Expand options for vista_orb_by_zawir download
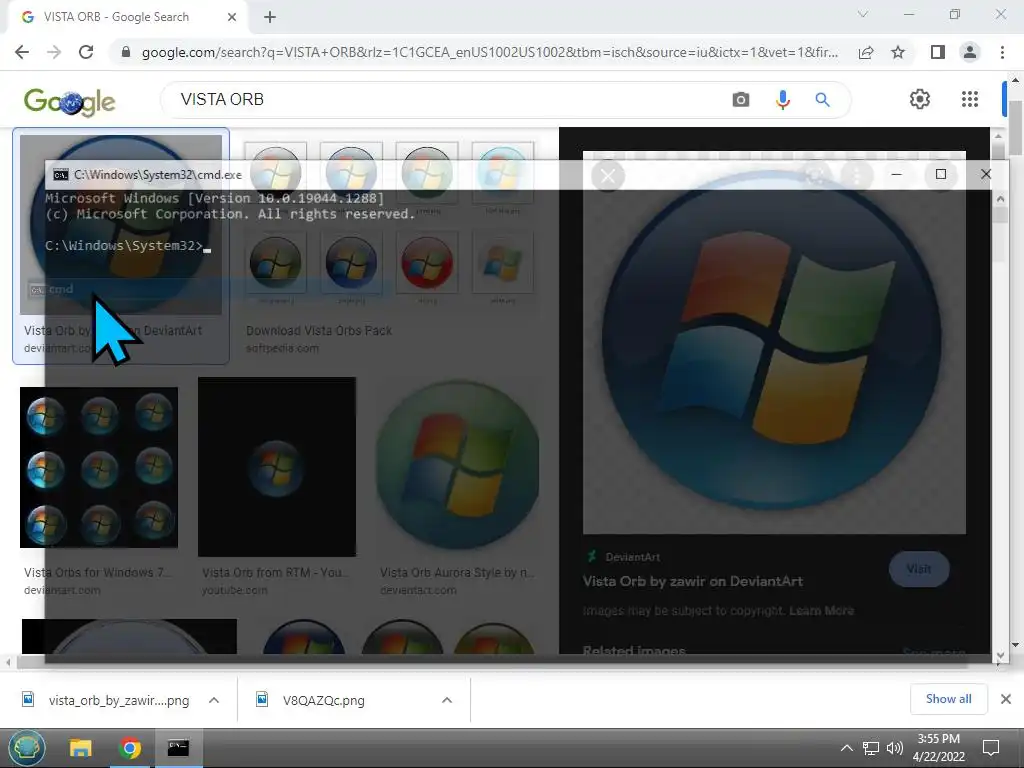The width and height of the screenshot is (1024, 768). [x=214, y=700]
